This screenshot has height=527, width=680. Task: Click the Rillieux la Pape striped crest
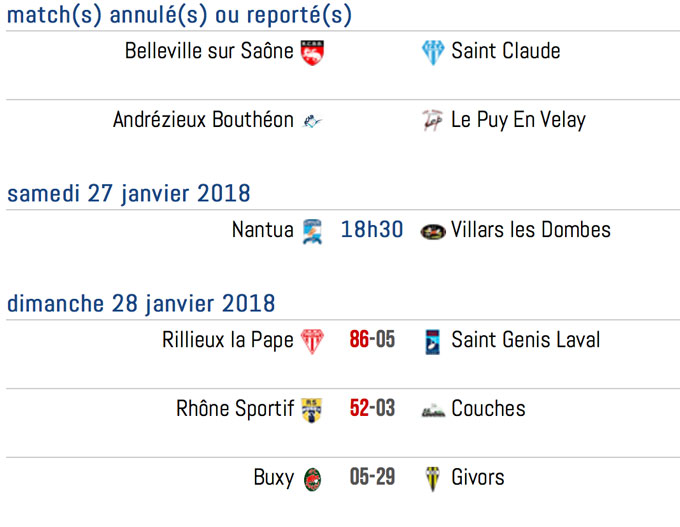tap(312, 341)
